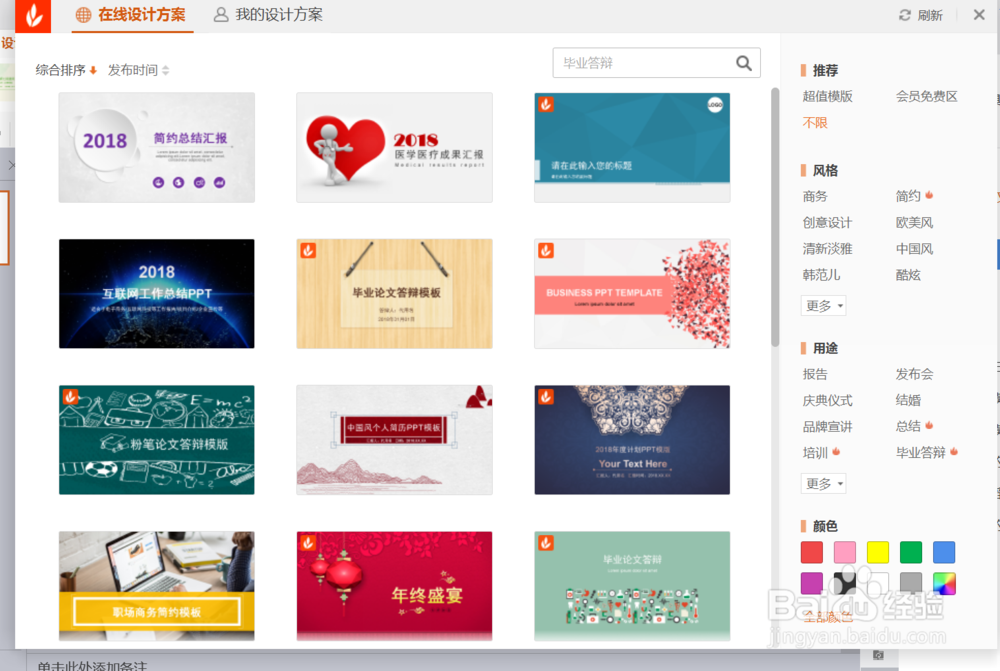Click the multicolor rainbow swatch icon
This screenshot has width=1000, height=671.
point(944,582)
